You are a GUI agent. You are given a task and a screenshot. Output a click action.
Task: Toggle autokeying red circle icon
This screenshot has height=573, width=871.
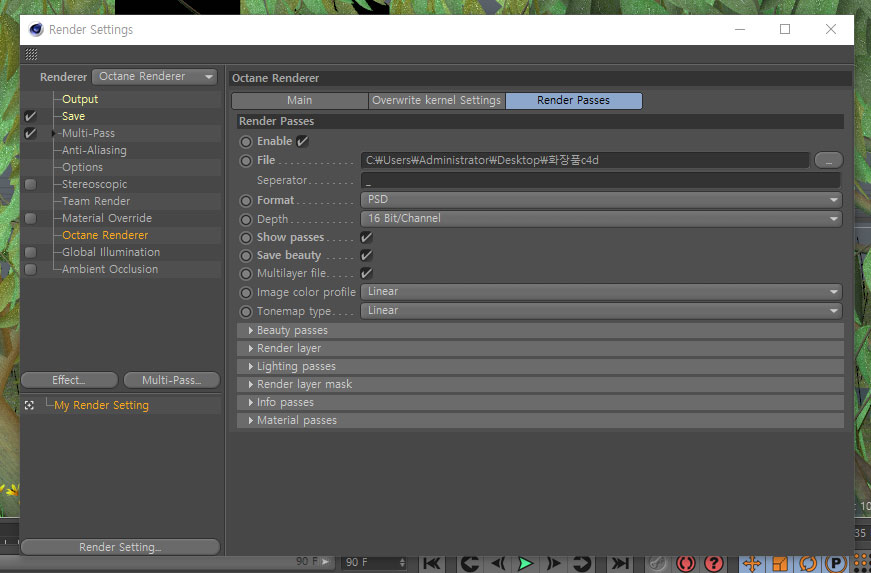[x=686, y=563]
